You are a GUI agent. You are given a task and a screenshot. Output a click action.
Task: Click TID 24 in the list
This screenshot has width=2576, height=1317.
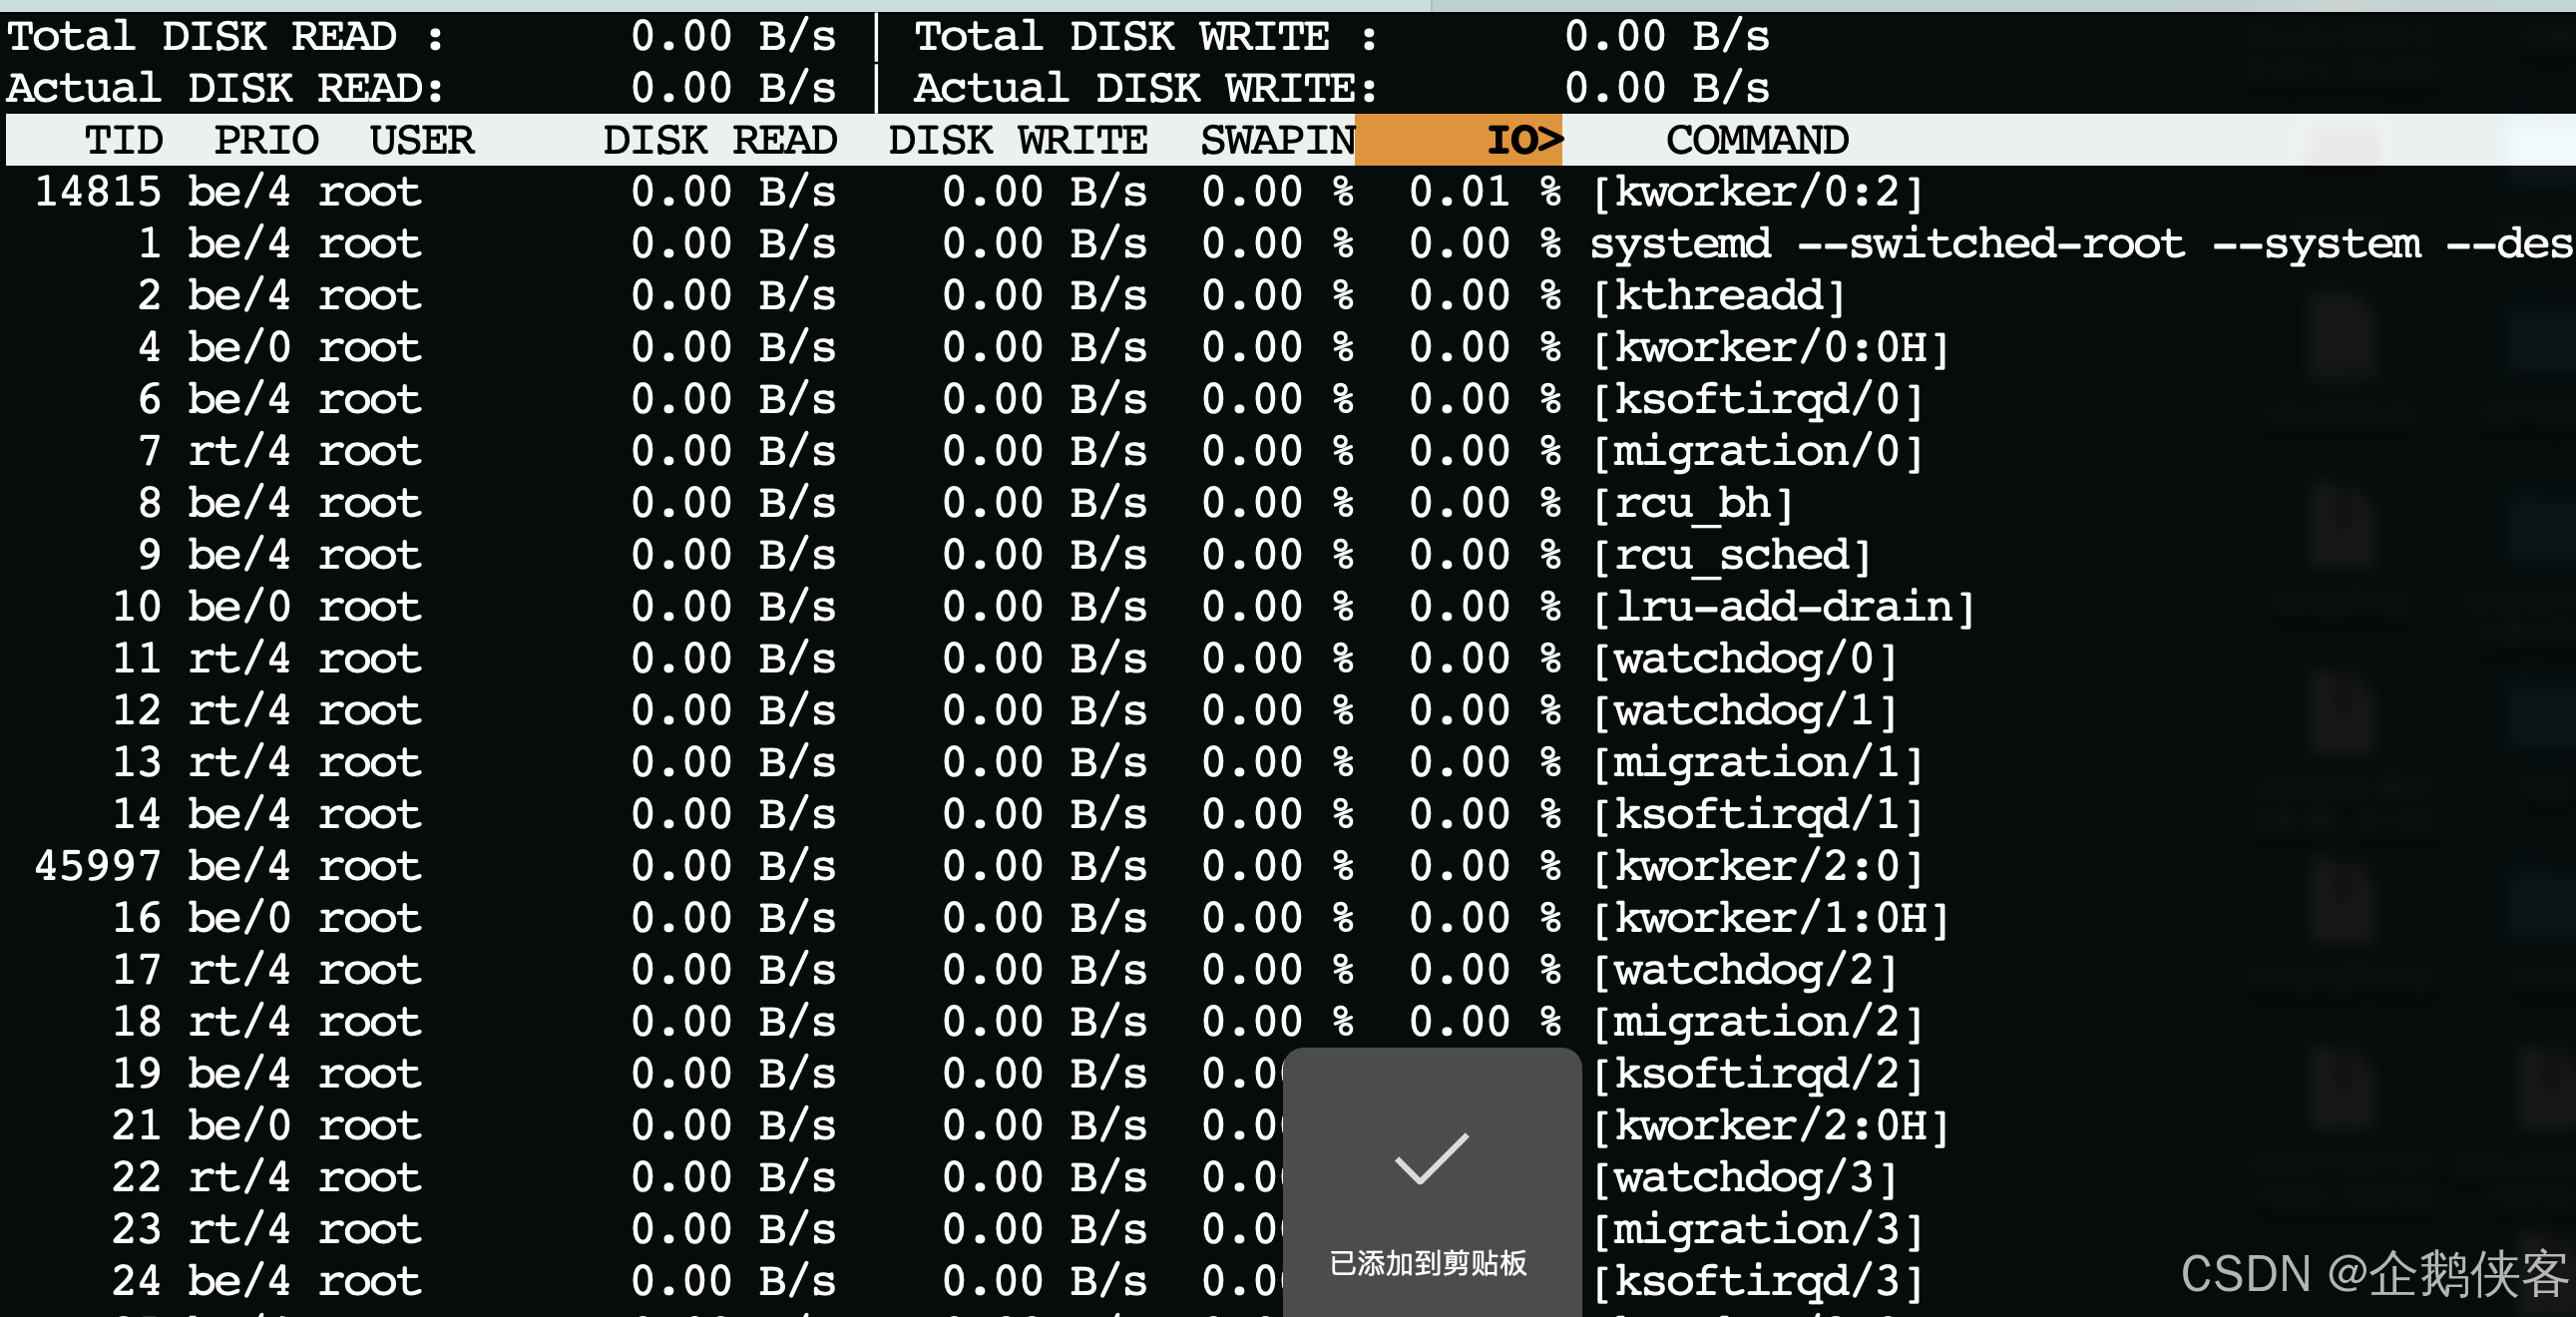(136, 1281)
